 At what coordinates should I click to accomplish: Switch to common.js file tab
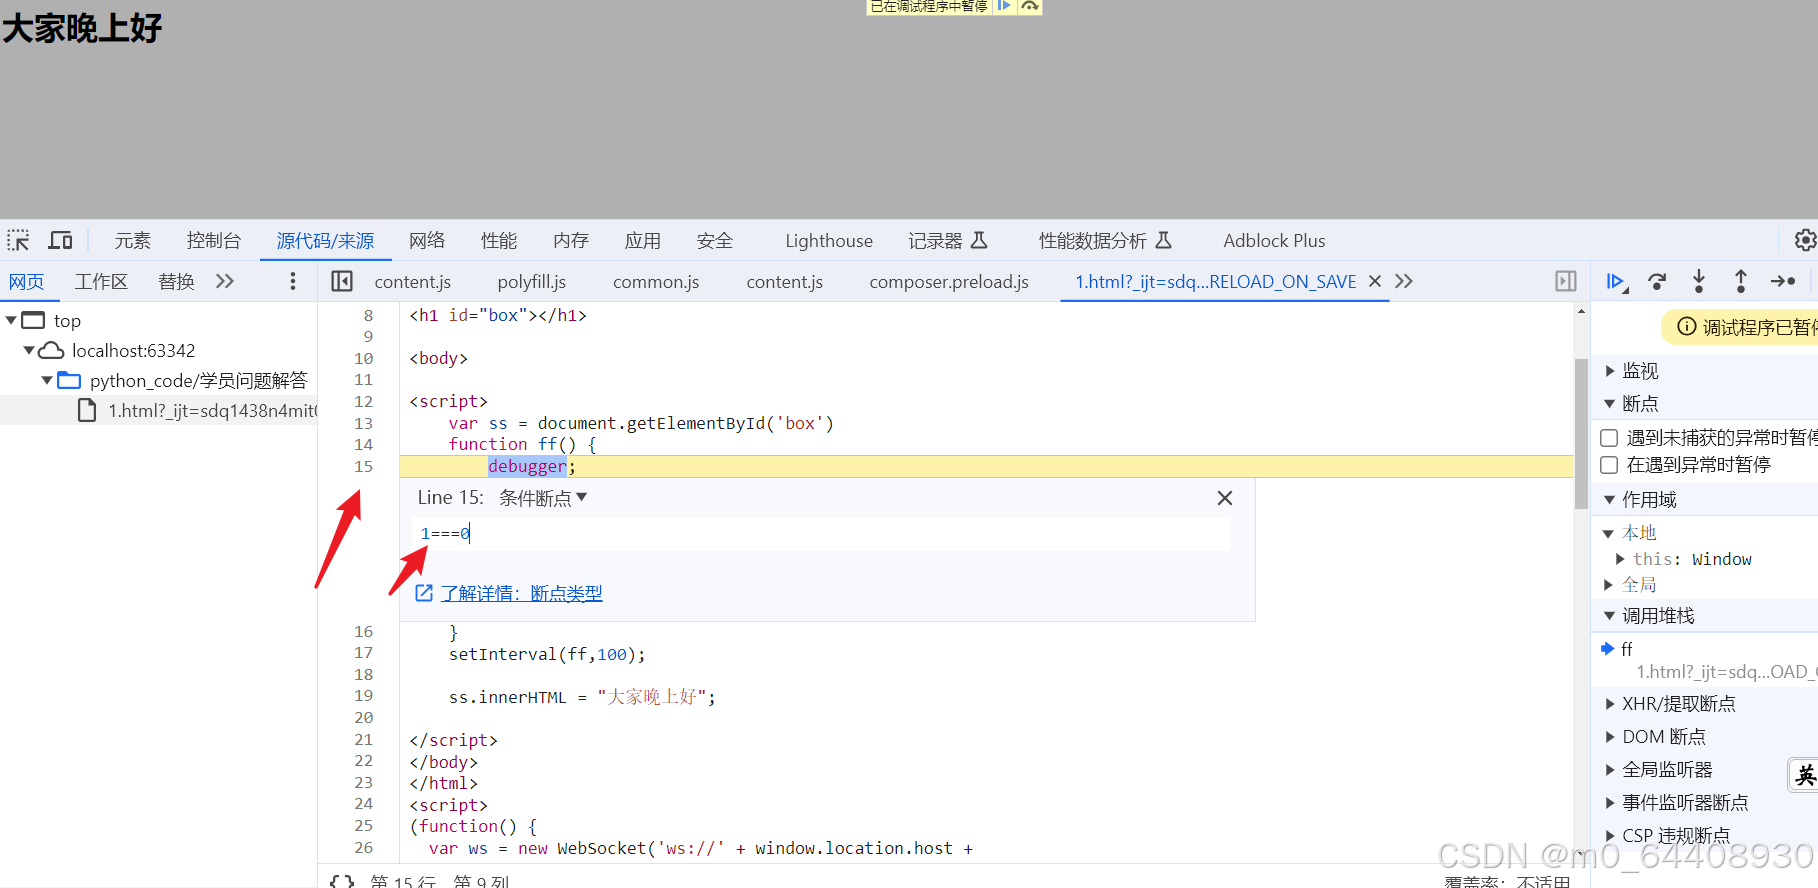coord(656,281)
